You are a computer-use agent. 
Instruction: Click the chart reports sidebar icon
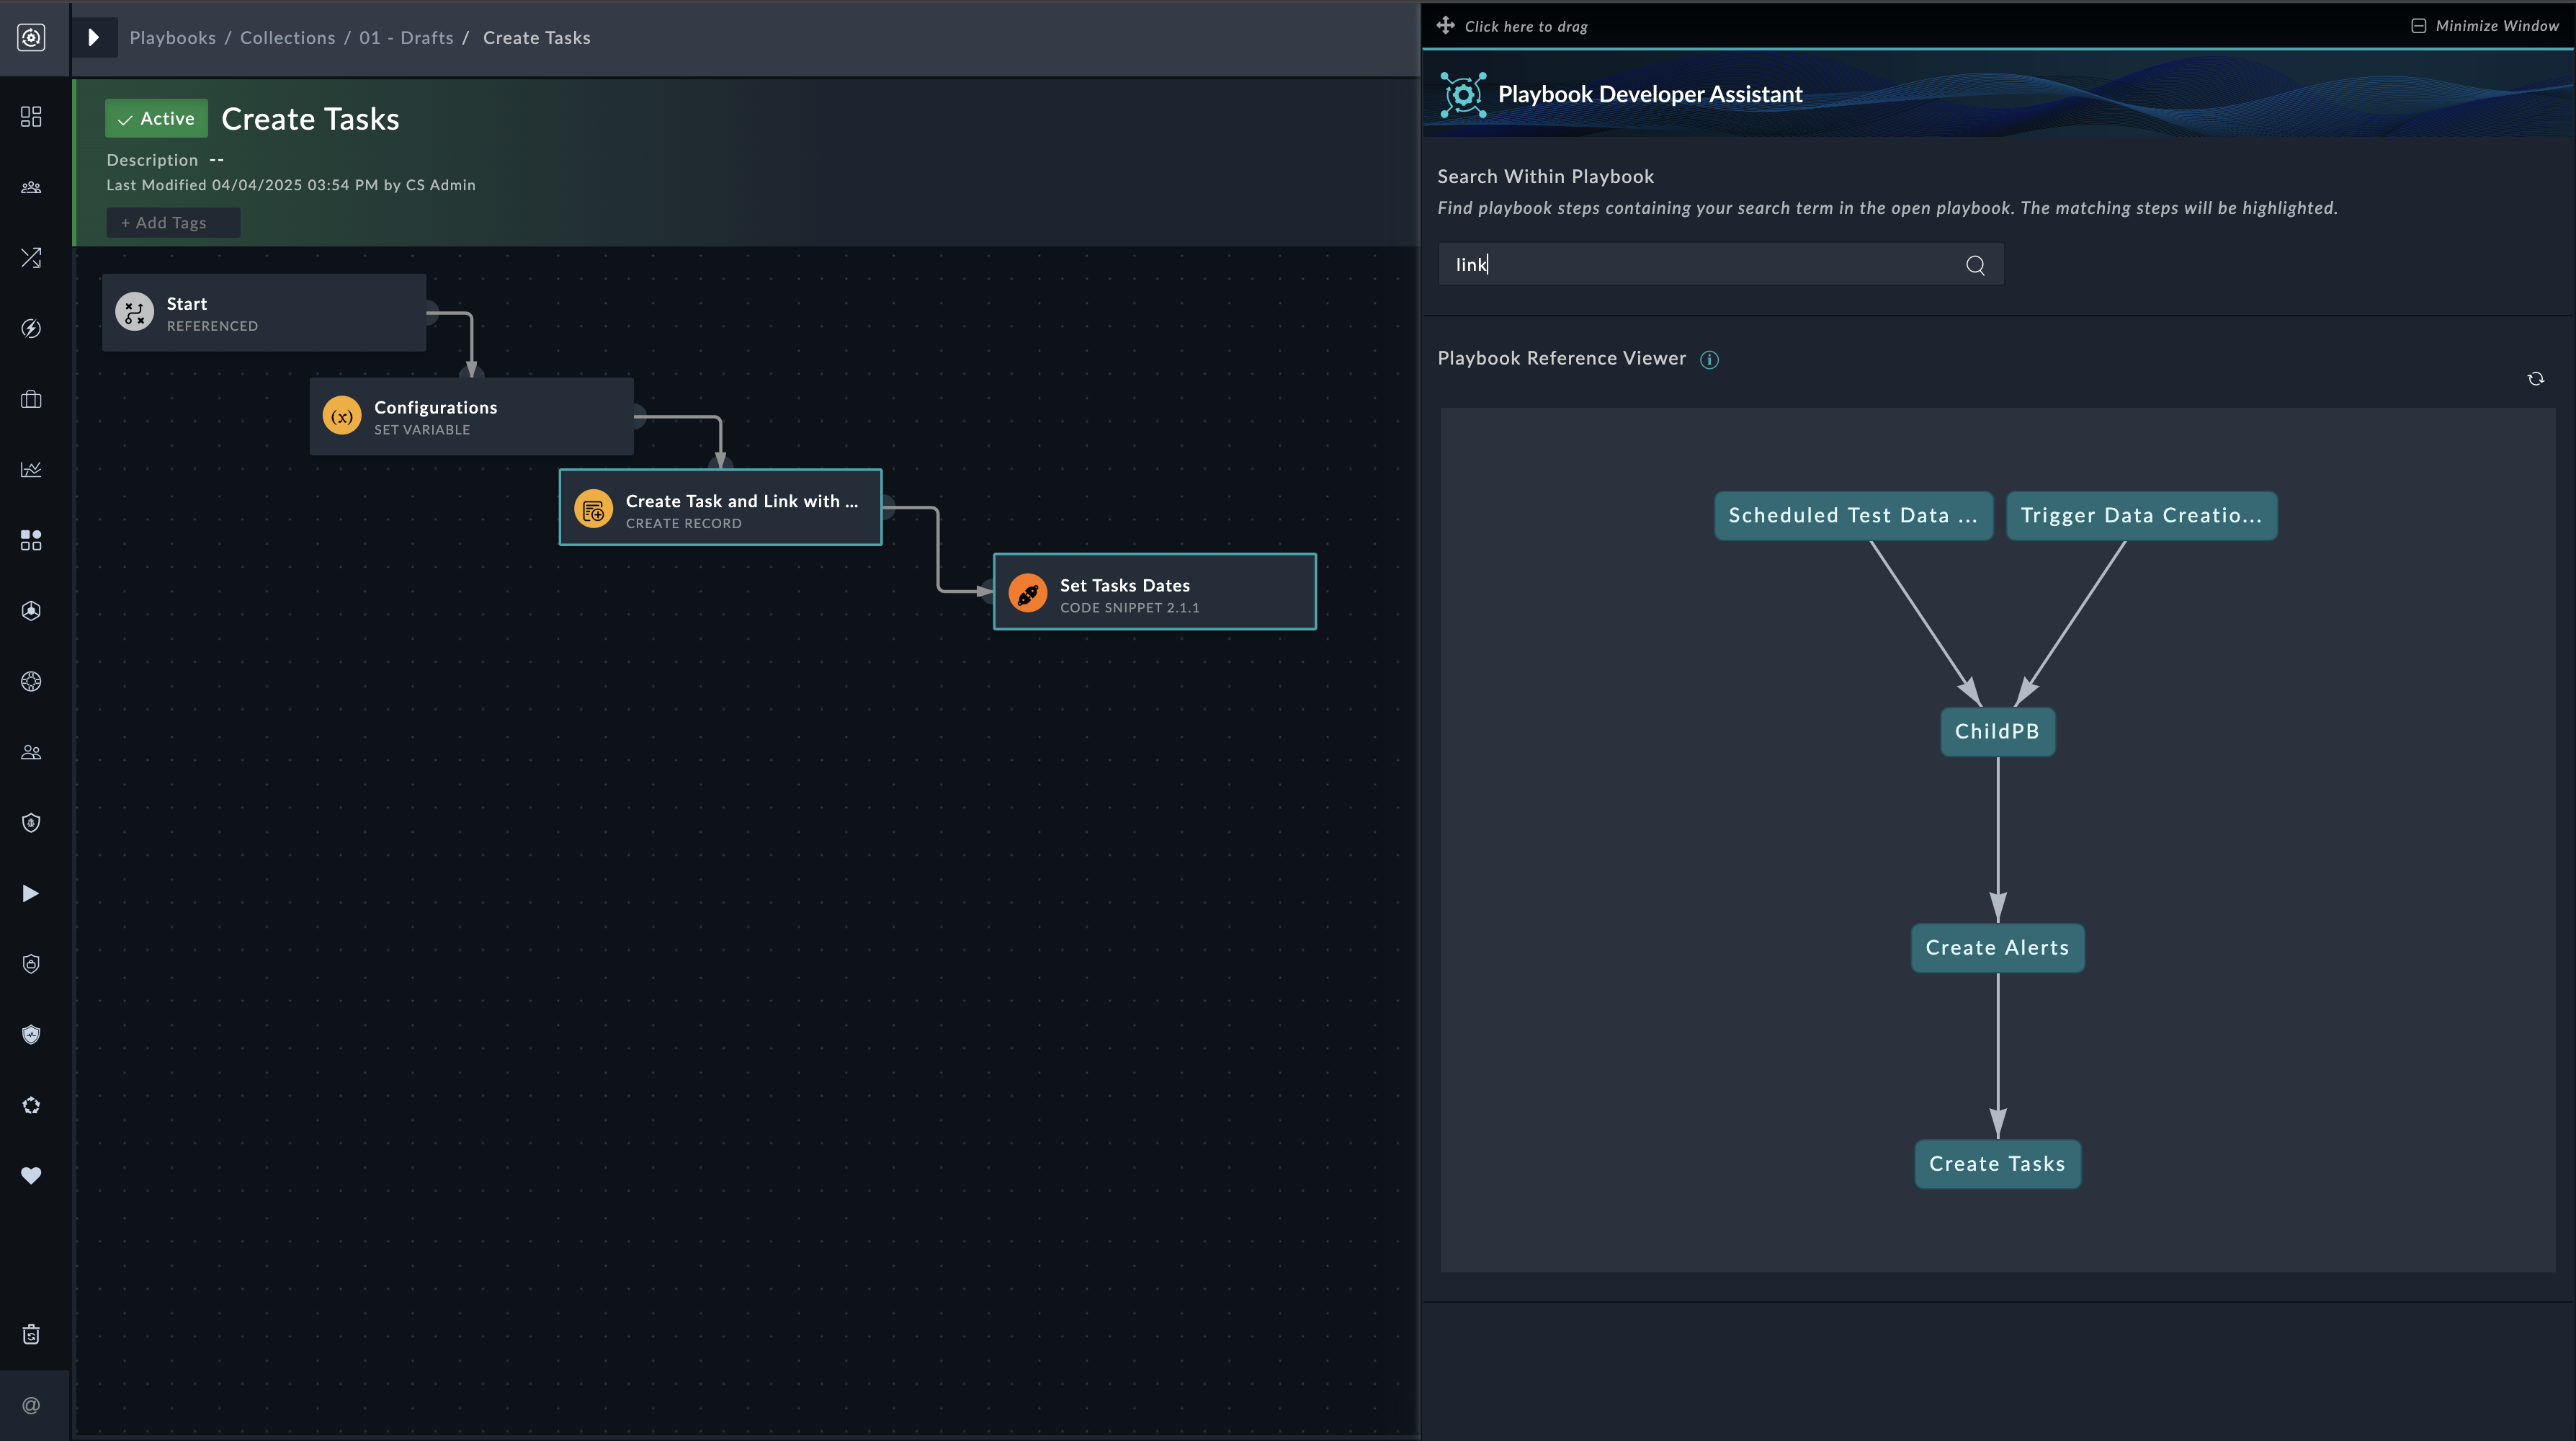click(x=31, y=470)
